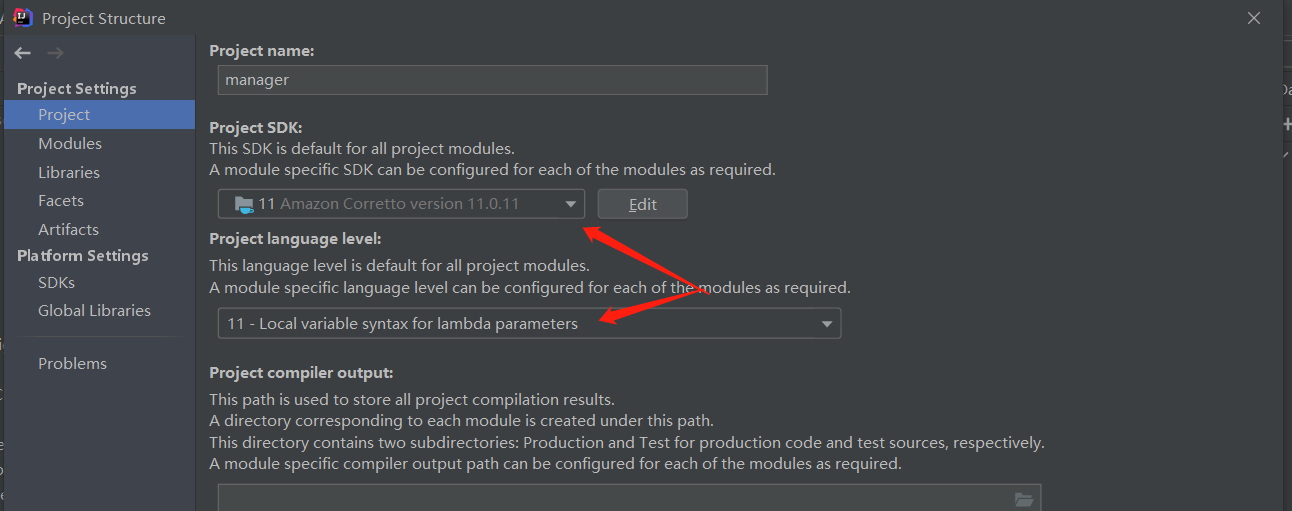Click the forward navigation arrow

[56, 53]
